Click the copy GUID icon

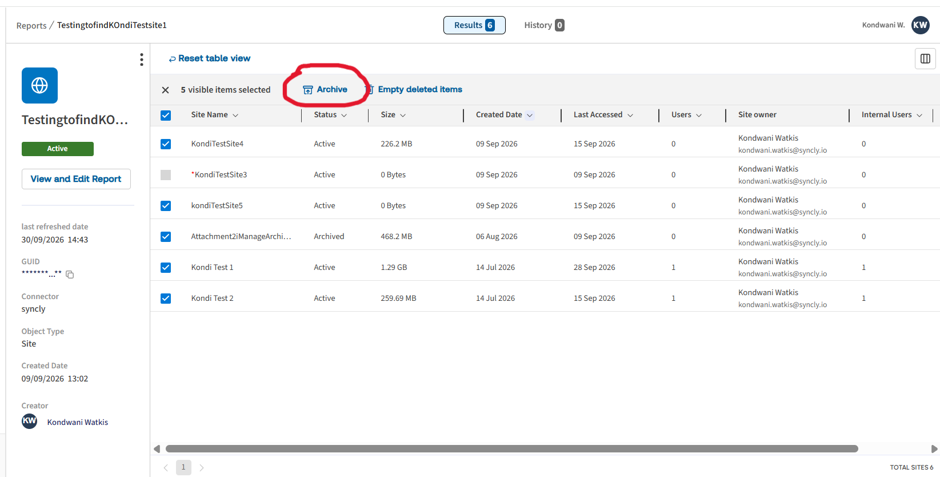[x=70, y=274]
